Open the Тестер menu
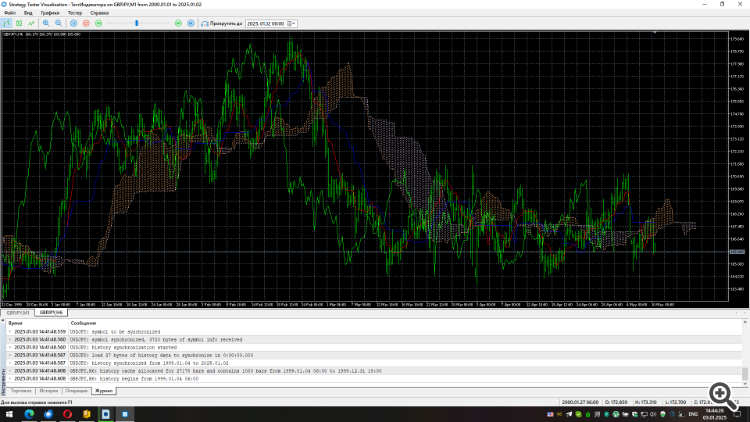Screen dimensions: 750x422 (75, 13)
